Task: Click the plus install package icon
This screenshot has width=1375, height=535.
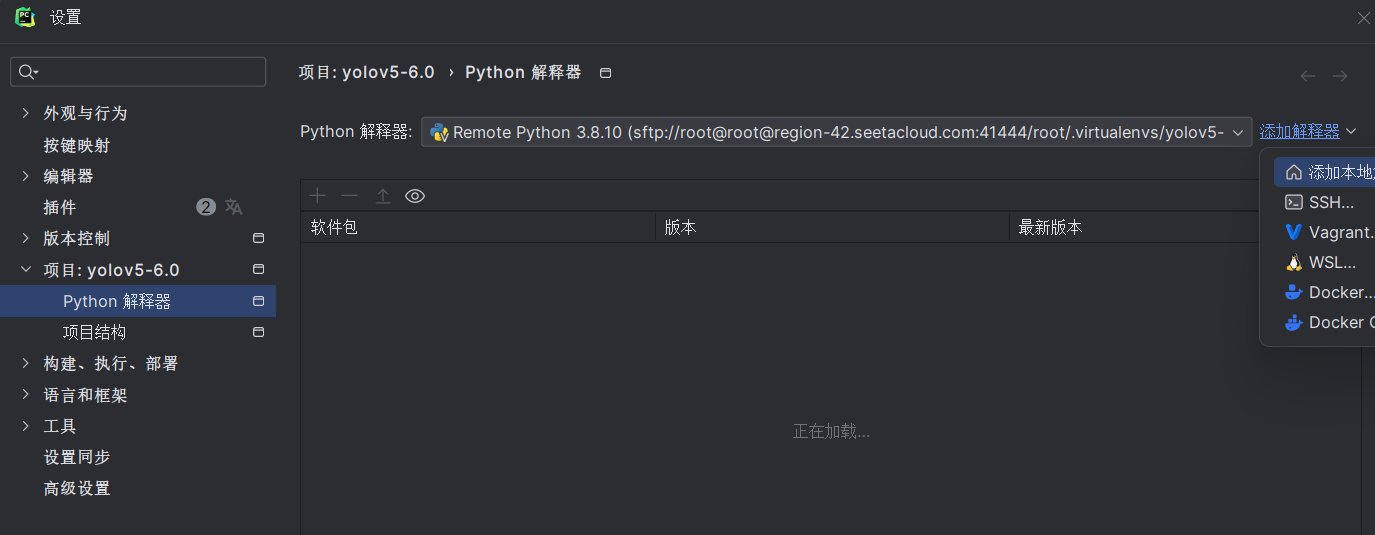Action: pyautogui.click(x=317, y=196)
